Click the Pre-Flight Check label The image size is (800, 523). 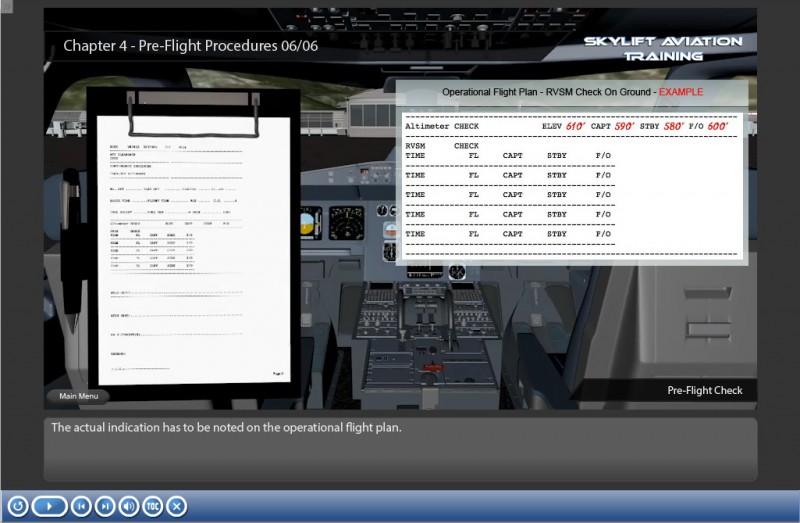tap(705, 390)
